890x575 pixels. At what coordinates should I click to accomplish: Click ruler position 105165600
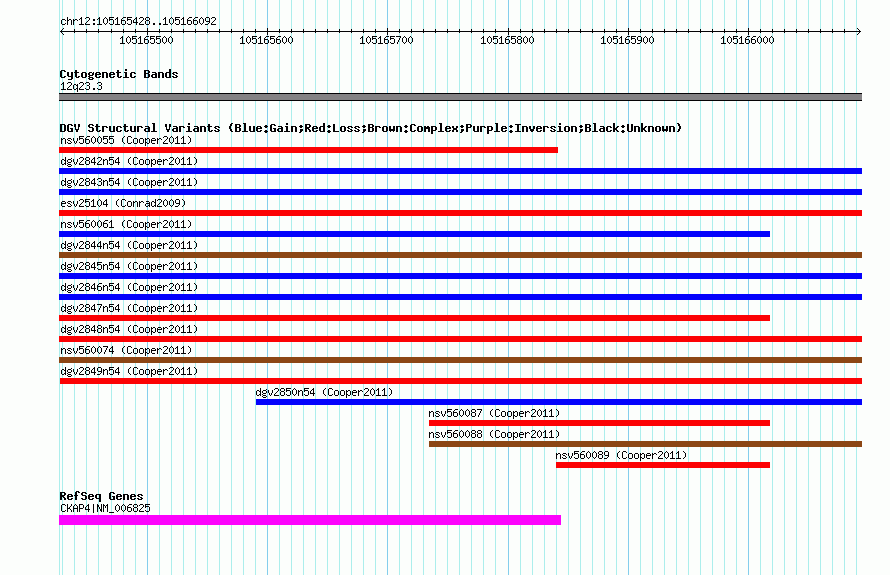(x=266, y=40)
